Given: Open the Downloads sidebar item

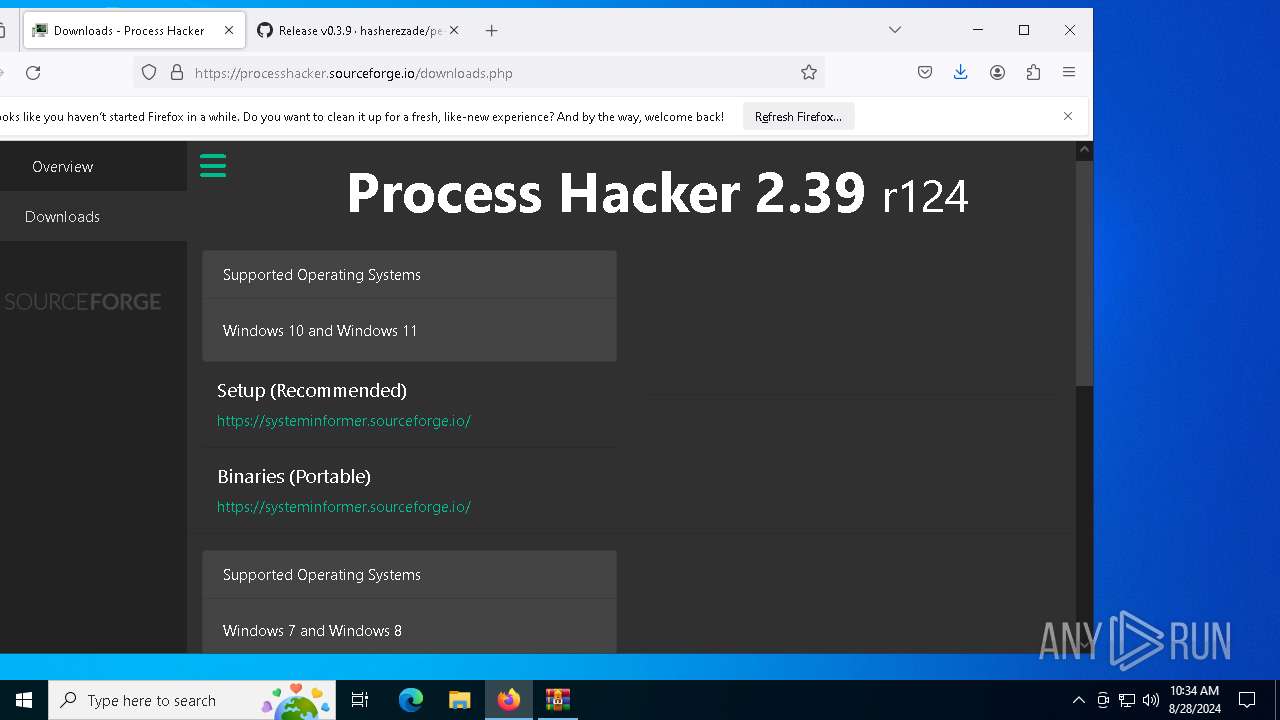Looking at the screenshot, I should click(62, 217).
